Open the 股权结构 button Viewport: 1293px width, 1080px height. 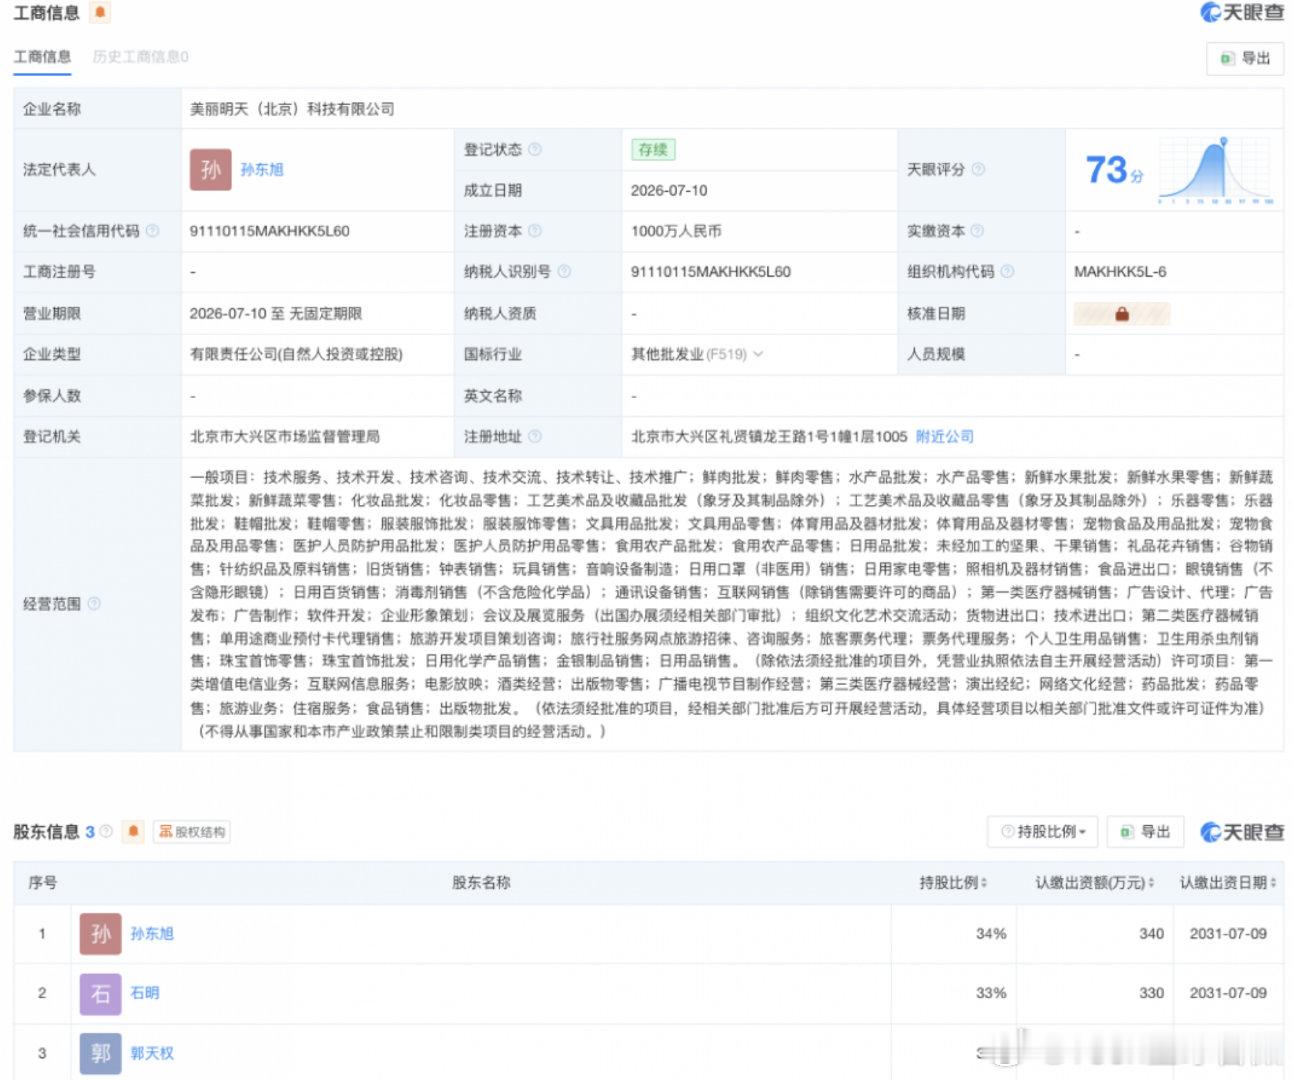pos(192,831)
